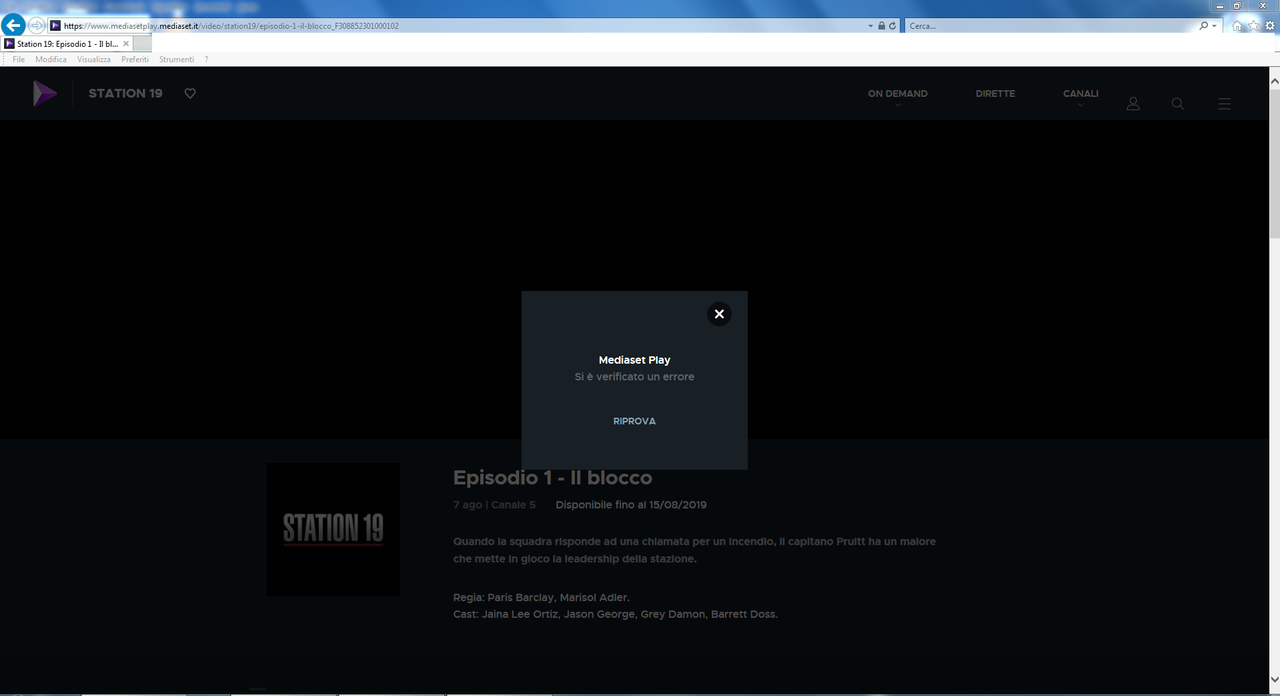Go back with the browser back arrow

pos(14,25)
